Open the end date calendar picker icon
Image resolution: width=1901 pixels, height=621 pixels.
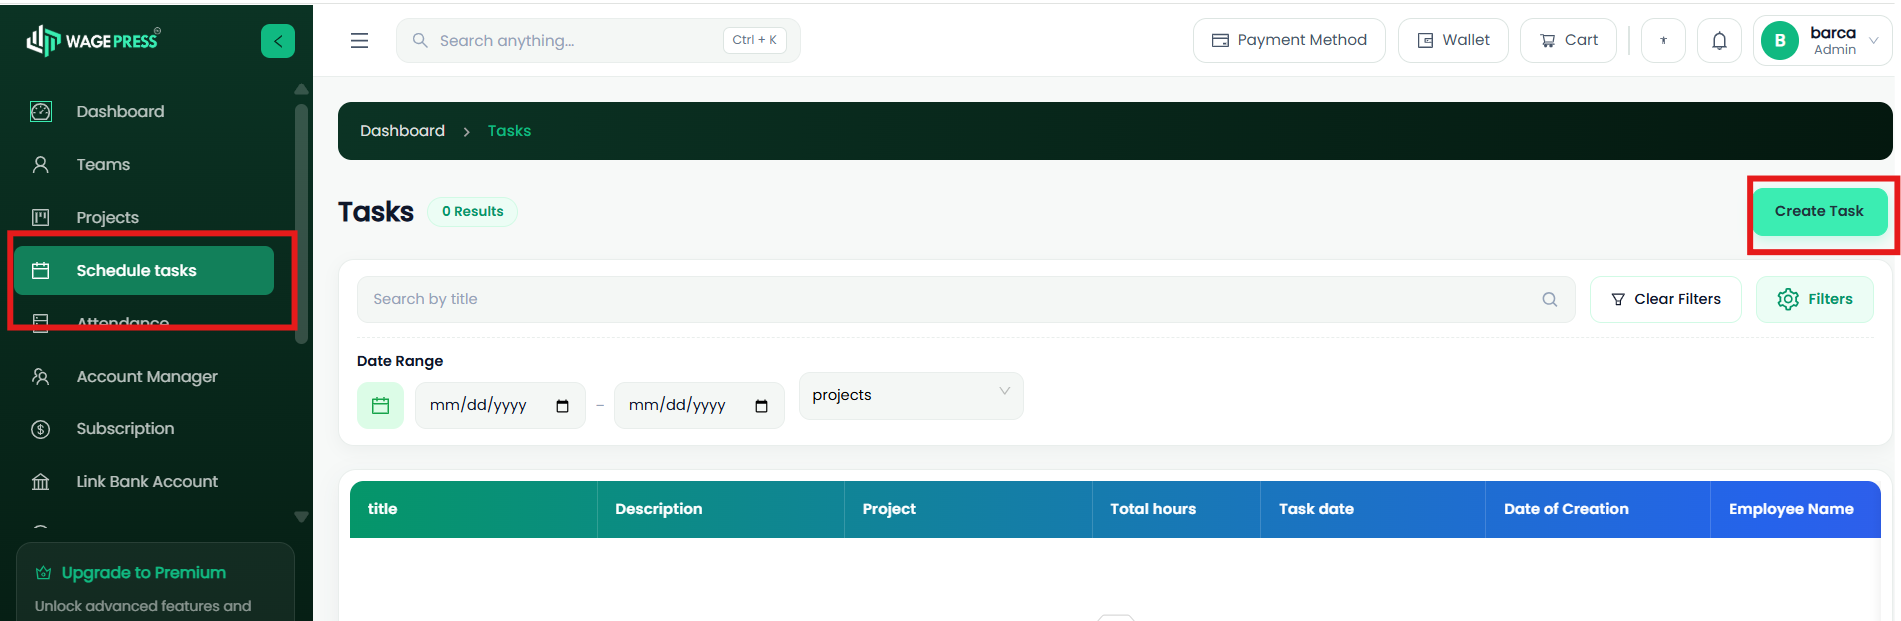(x=761, y=406)
